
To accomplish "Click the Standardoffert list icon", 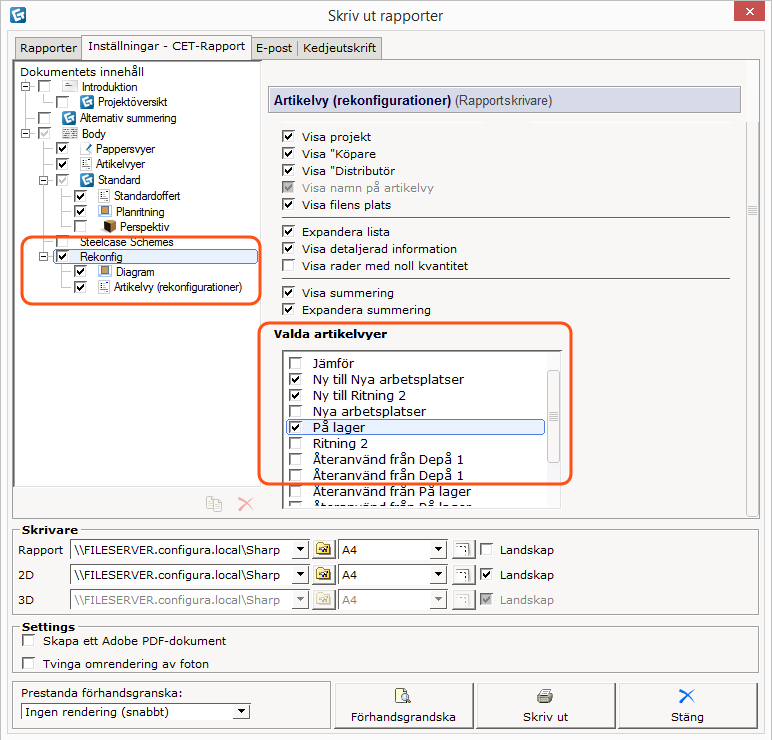I will click(x=104, y=196).
